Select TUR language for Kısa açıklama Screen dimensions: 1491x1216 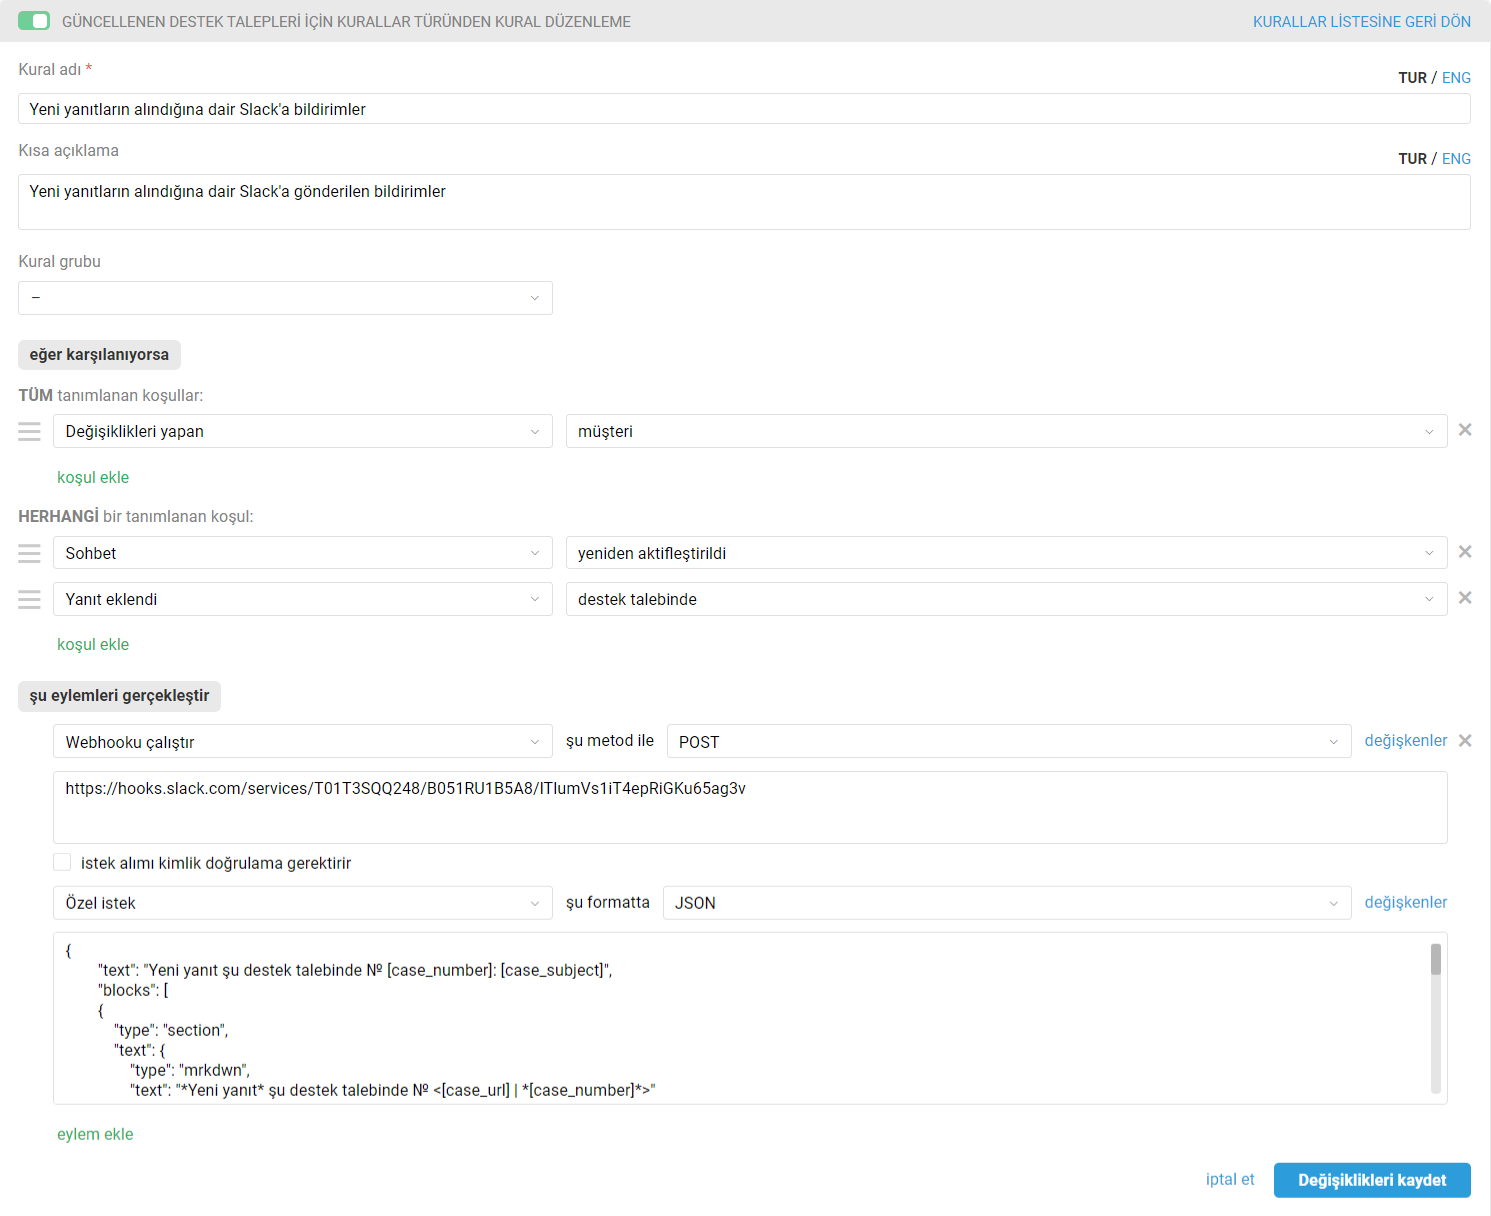[x=1412, y=159]
